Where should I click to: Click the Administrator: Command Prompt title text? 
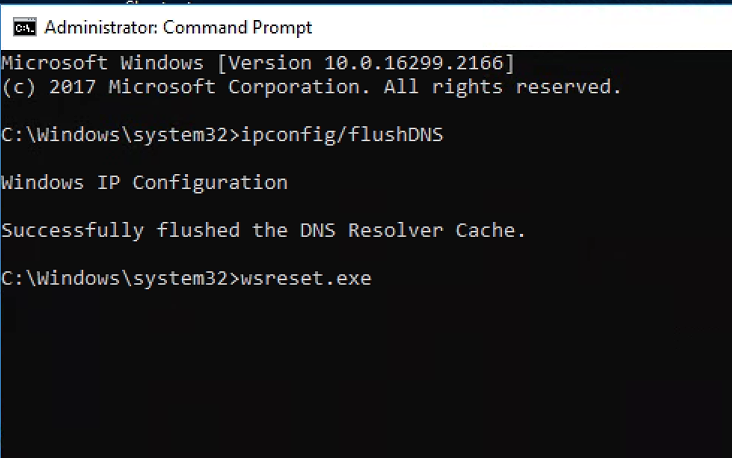click(x=178, y=27)
